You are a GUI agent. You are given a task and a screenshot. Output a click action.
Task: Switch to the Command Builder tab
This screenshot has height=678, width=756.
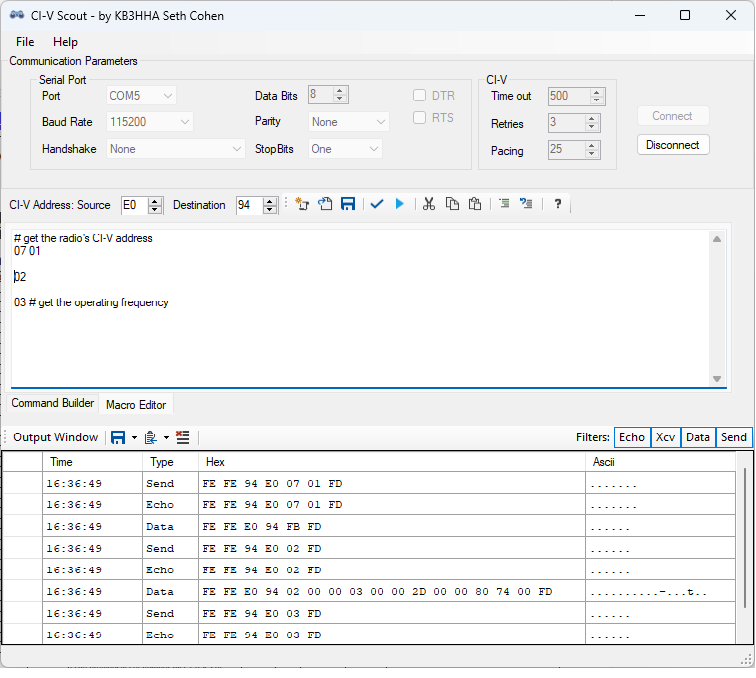click(53, 403)
